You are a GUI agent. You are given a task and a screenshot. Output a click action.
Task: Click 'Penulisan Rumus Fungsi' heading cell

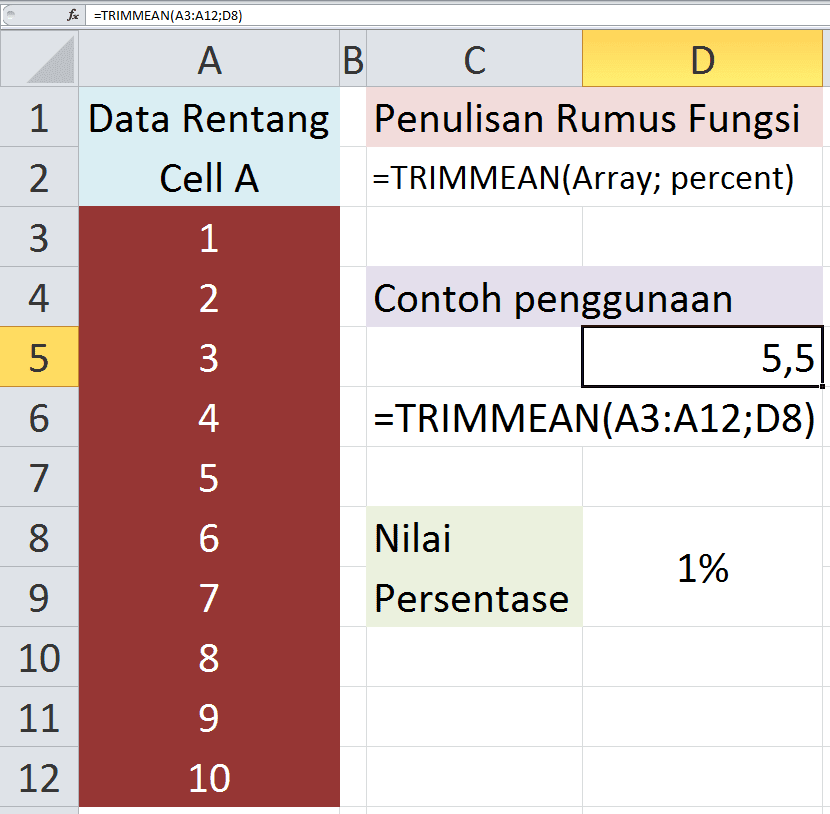click(x=594, y=117)
